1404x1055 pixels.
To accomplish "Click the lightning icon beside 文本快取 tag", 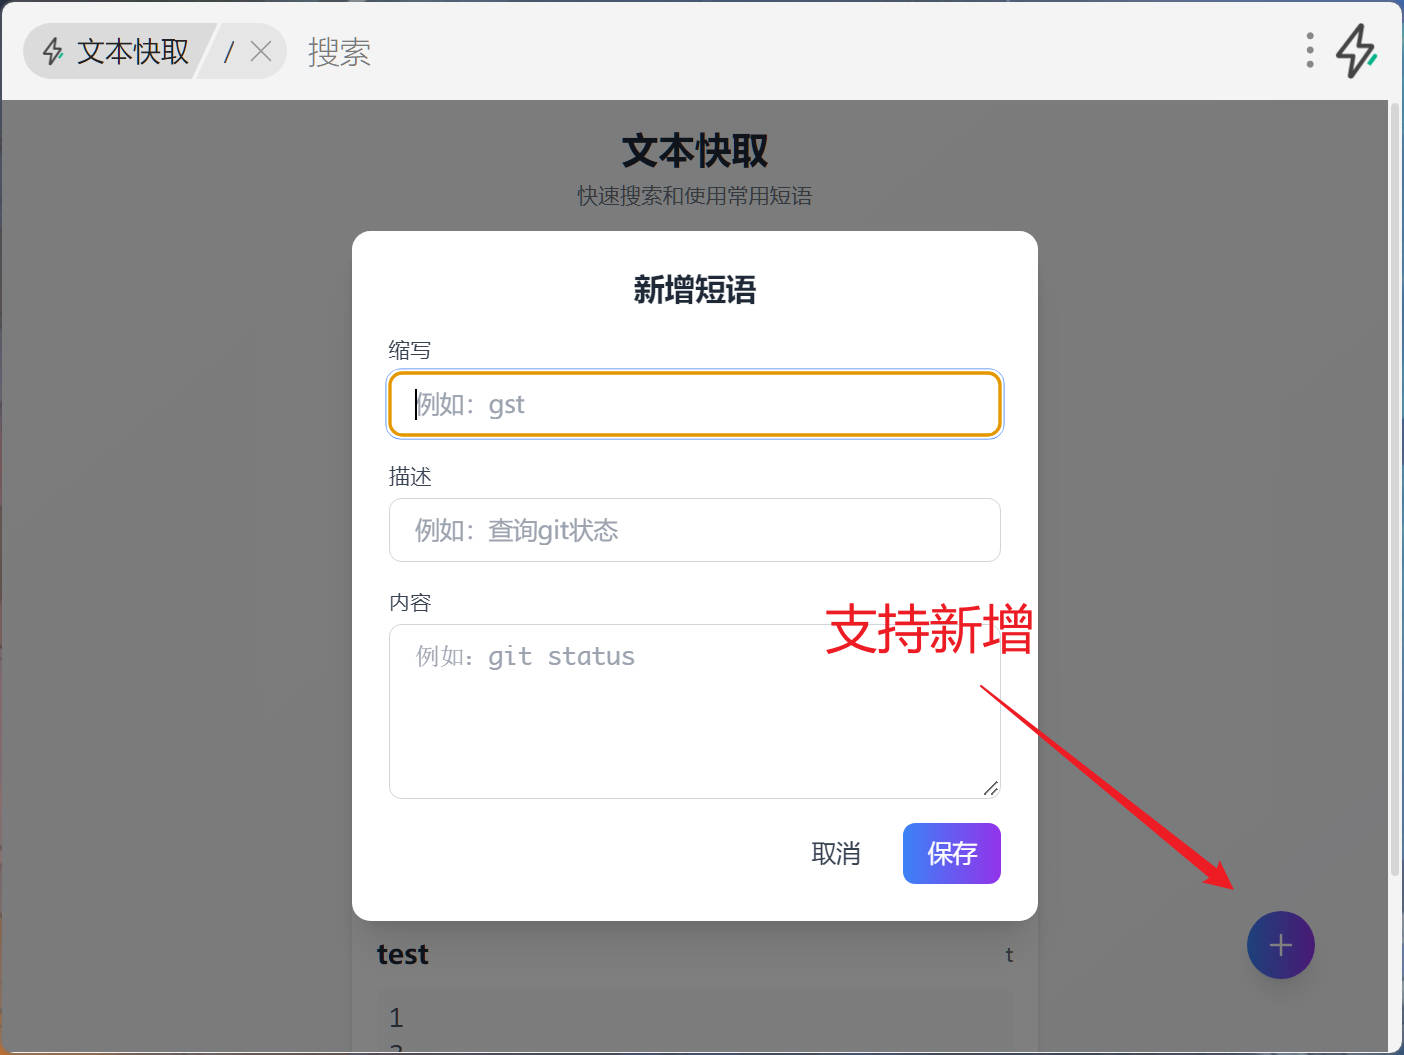I will pyautogui.click(x=54, y=51).
